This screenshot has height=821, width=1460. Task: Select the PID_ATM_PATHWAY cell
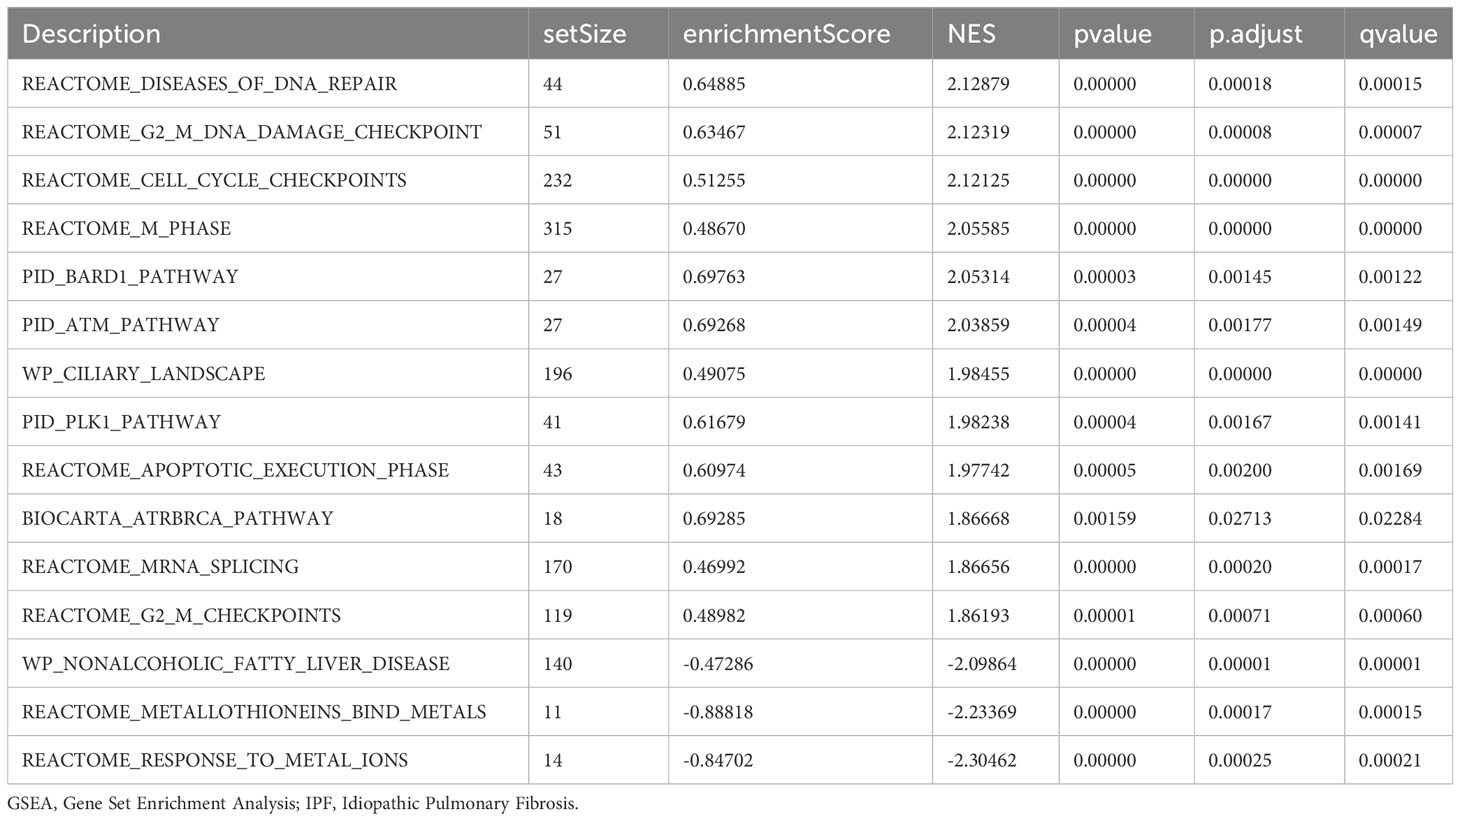point(268,325)
